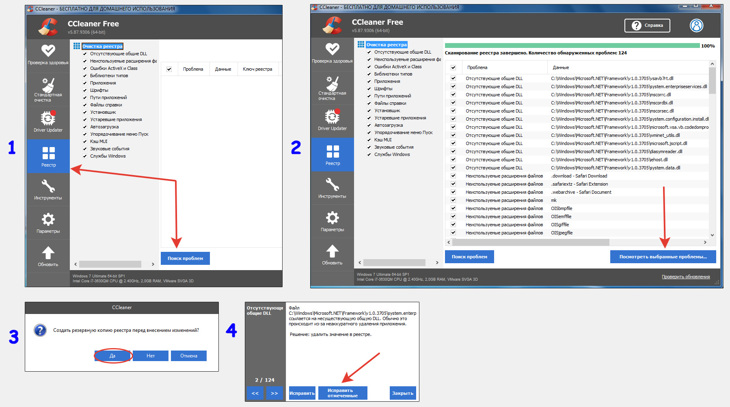Click Закрыть button in dialog 4
Viewport: 730px width, 407px height.
coord(403,393)
